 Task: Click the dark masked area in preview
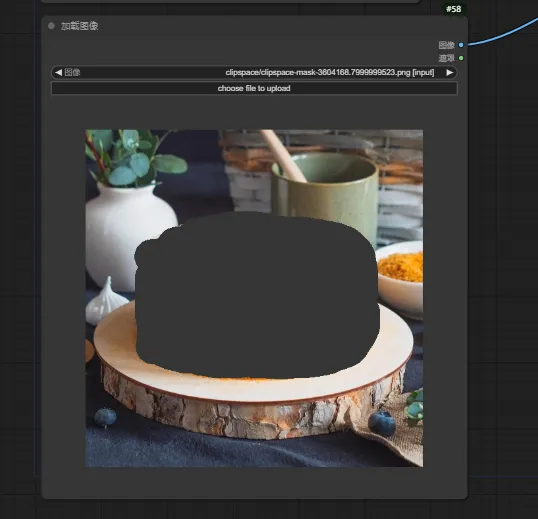point(257,295)
